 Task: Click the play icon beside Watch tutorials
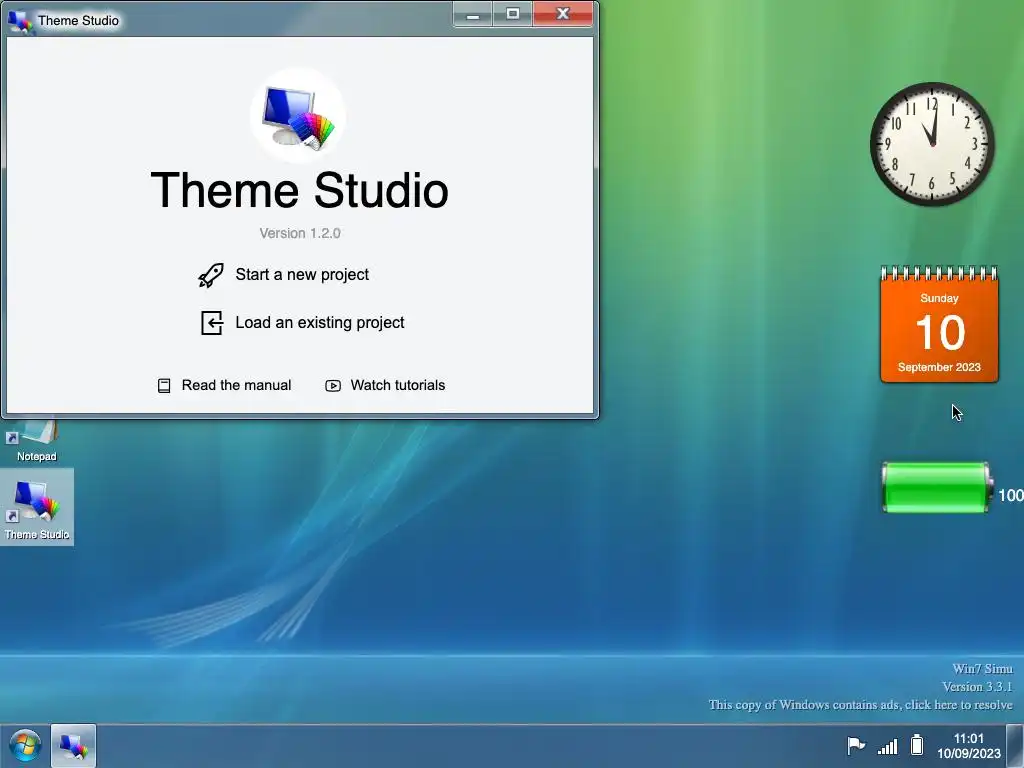coord(333,385)
